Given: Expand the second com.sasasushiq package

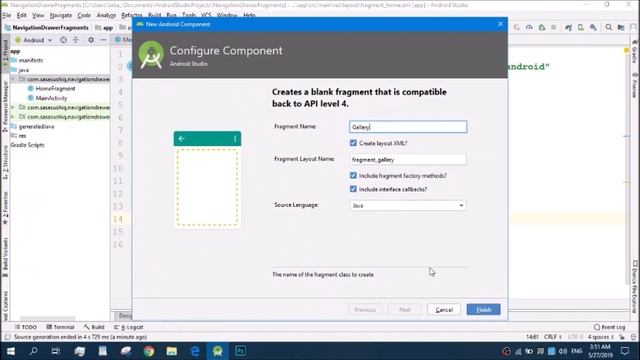Looking at the screenshot, I should point(13,107).
